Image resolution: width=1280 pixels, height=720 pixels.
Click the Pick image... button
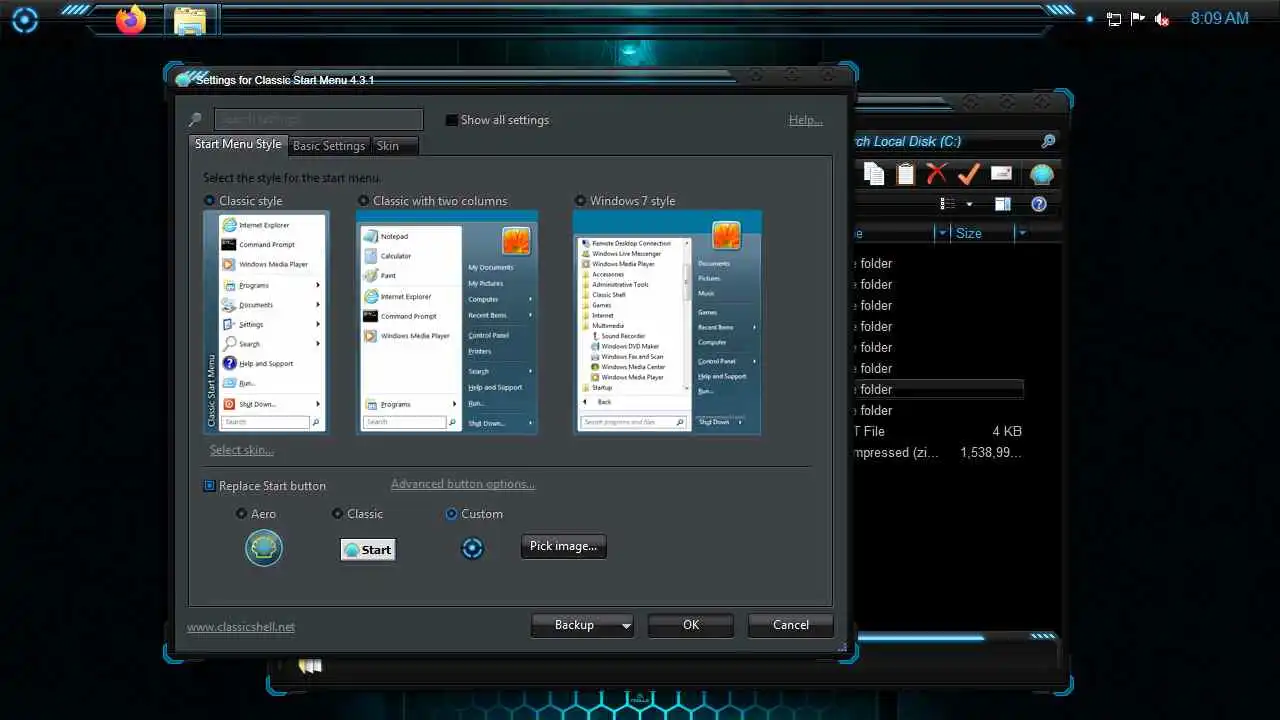click(563, 546)
